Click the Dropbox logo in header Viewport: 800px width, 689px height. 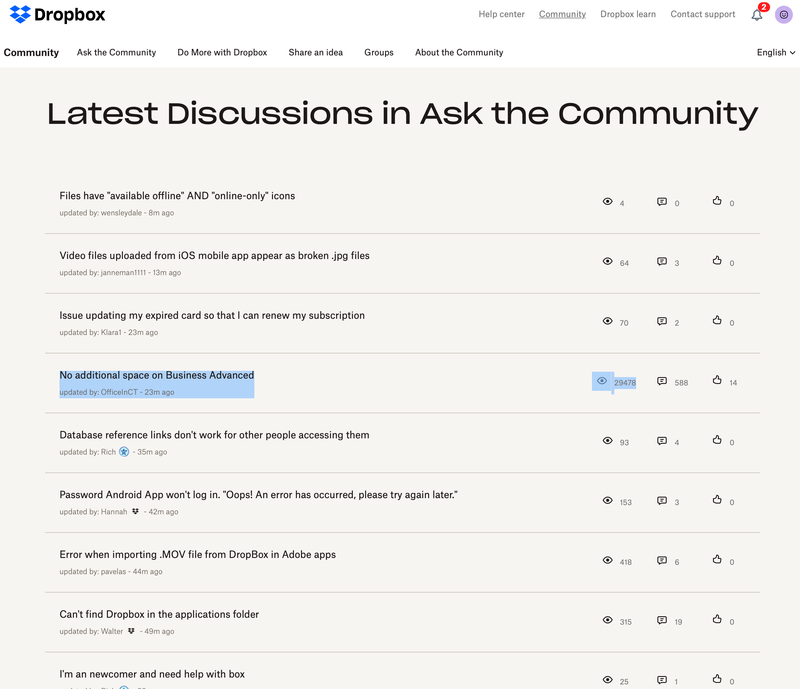tap(56, 16)
